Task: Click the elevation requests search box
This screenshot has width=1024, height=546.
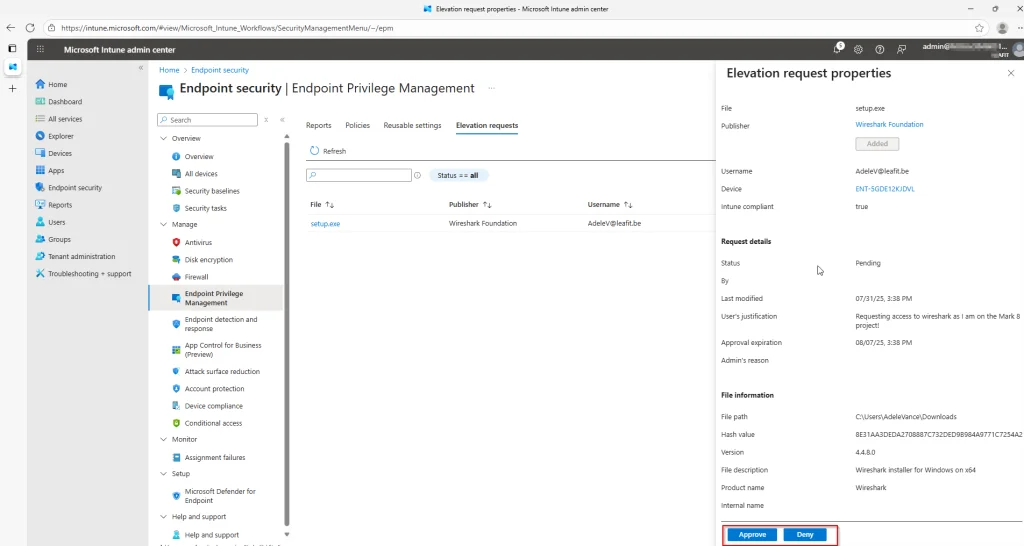Action: 359,175
